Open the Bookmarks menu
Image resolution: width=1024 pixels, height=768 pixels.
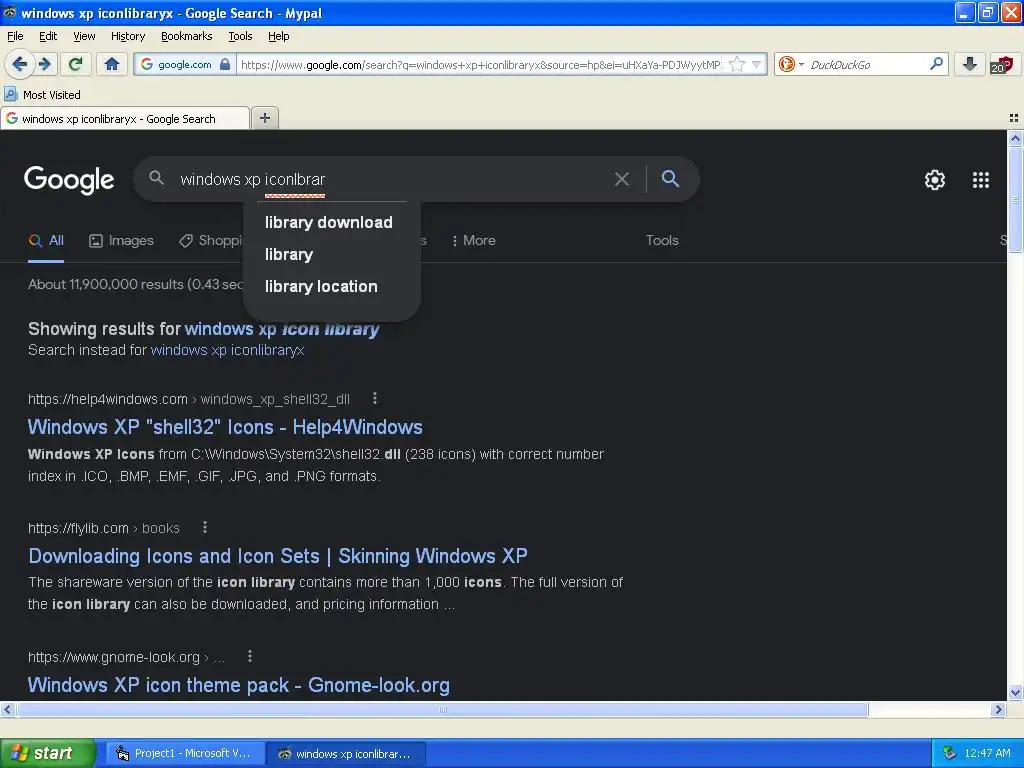187,36
